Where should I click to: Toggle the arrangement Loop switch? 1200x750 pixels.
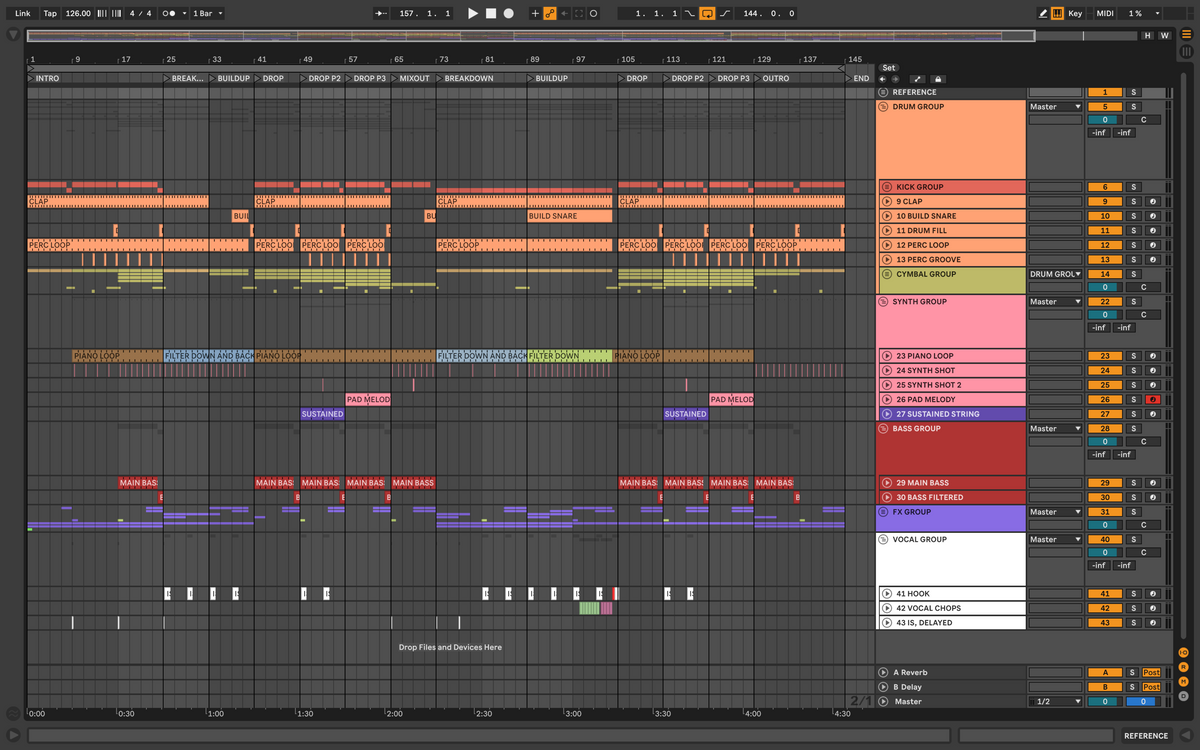(x=707, y=13)
